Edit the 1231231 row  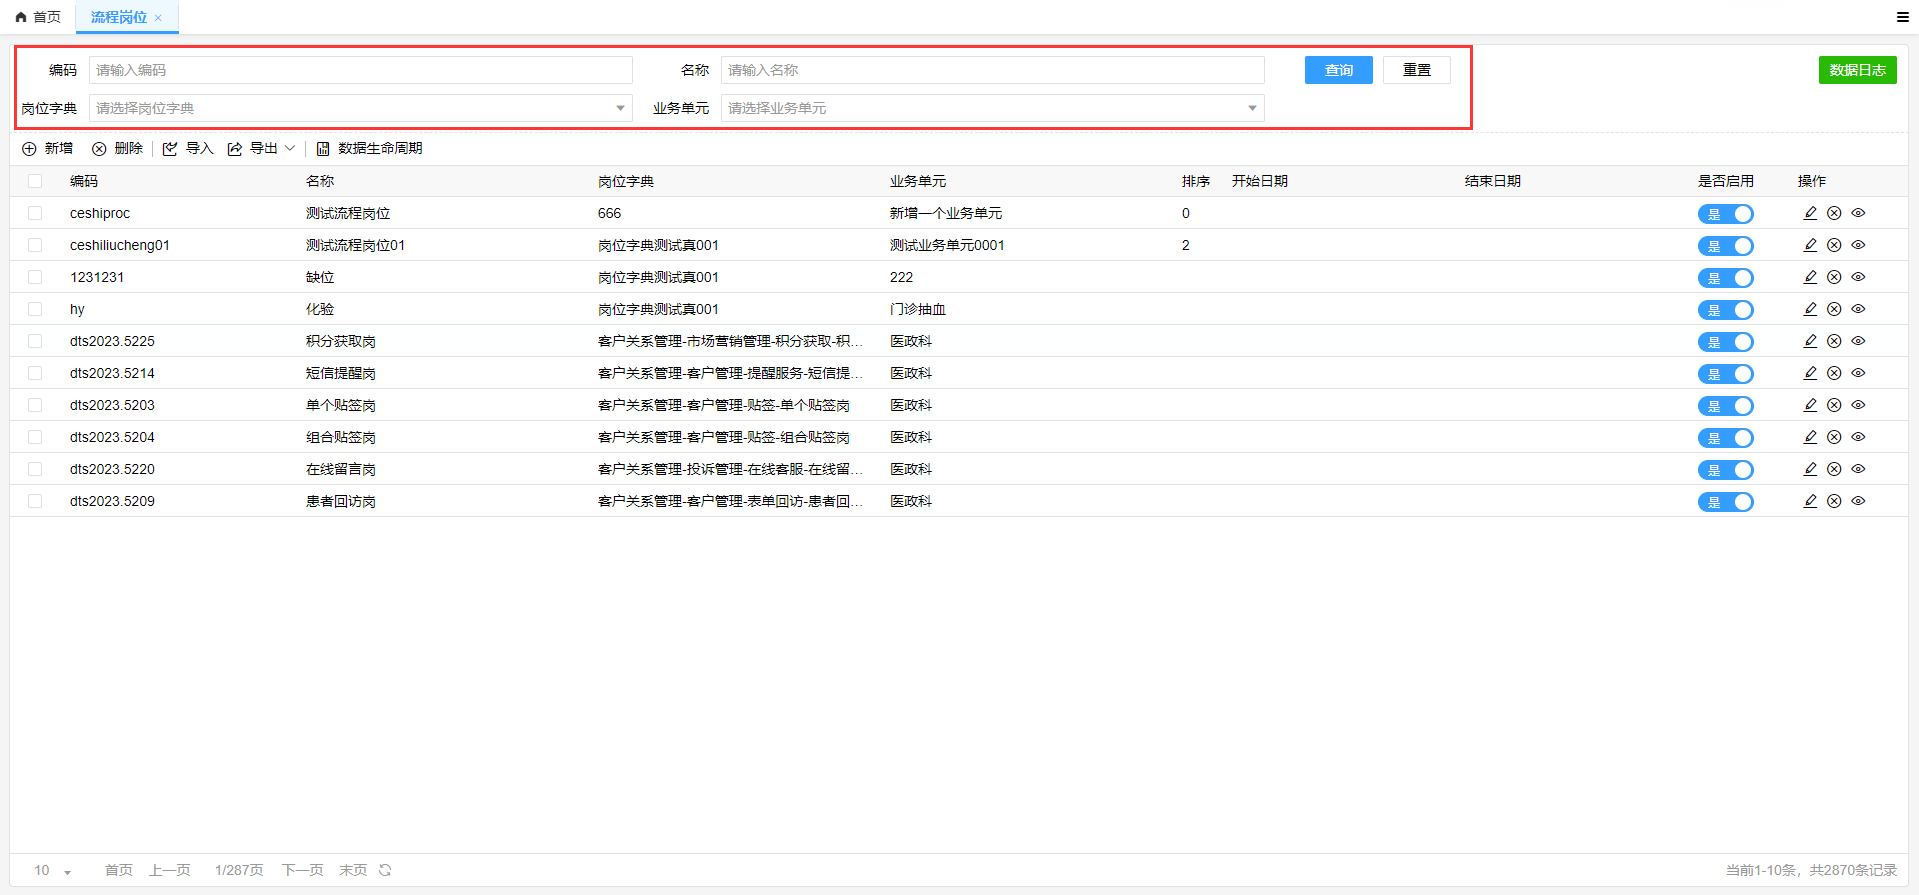tap(1810, 277)
